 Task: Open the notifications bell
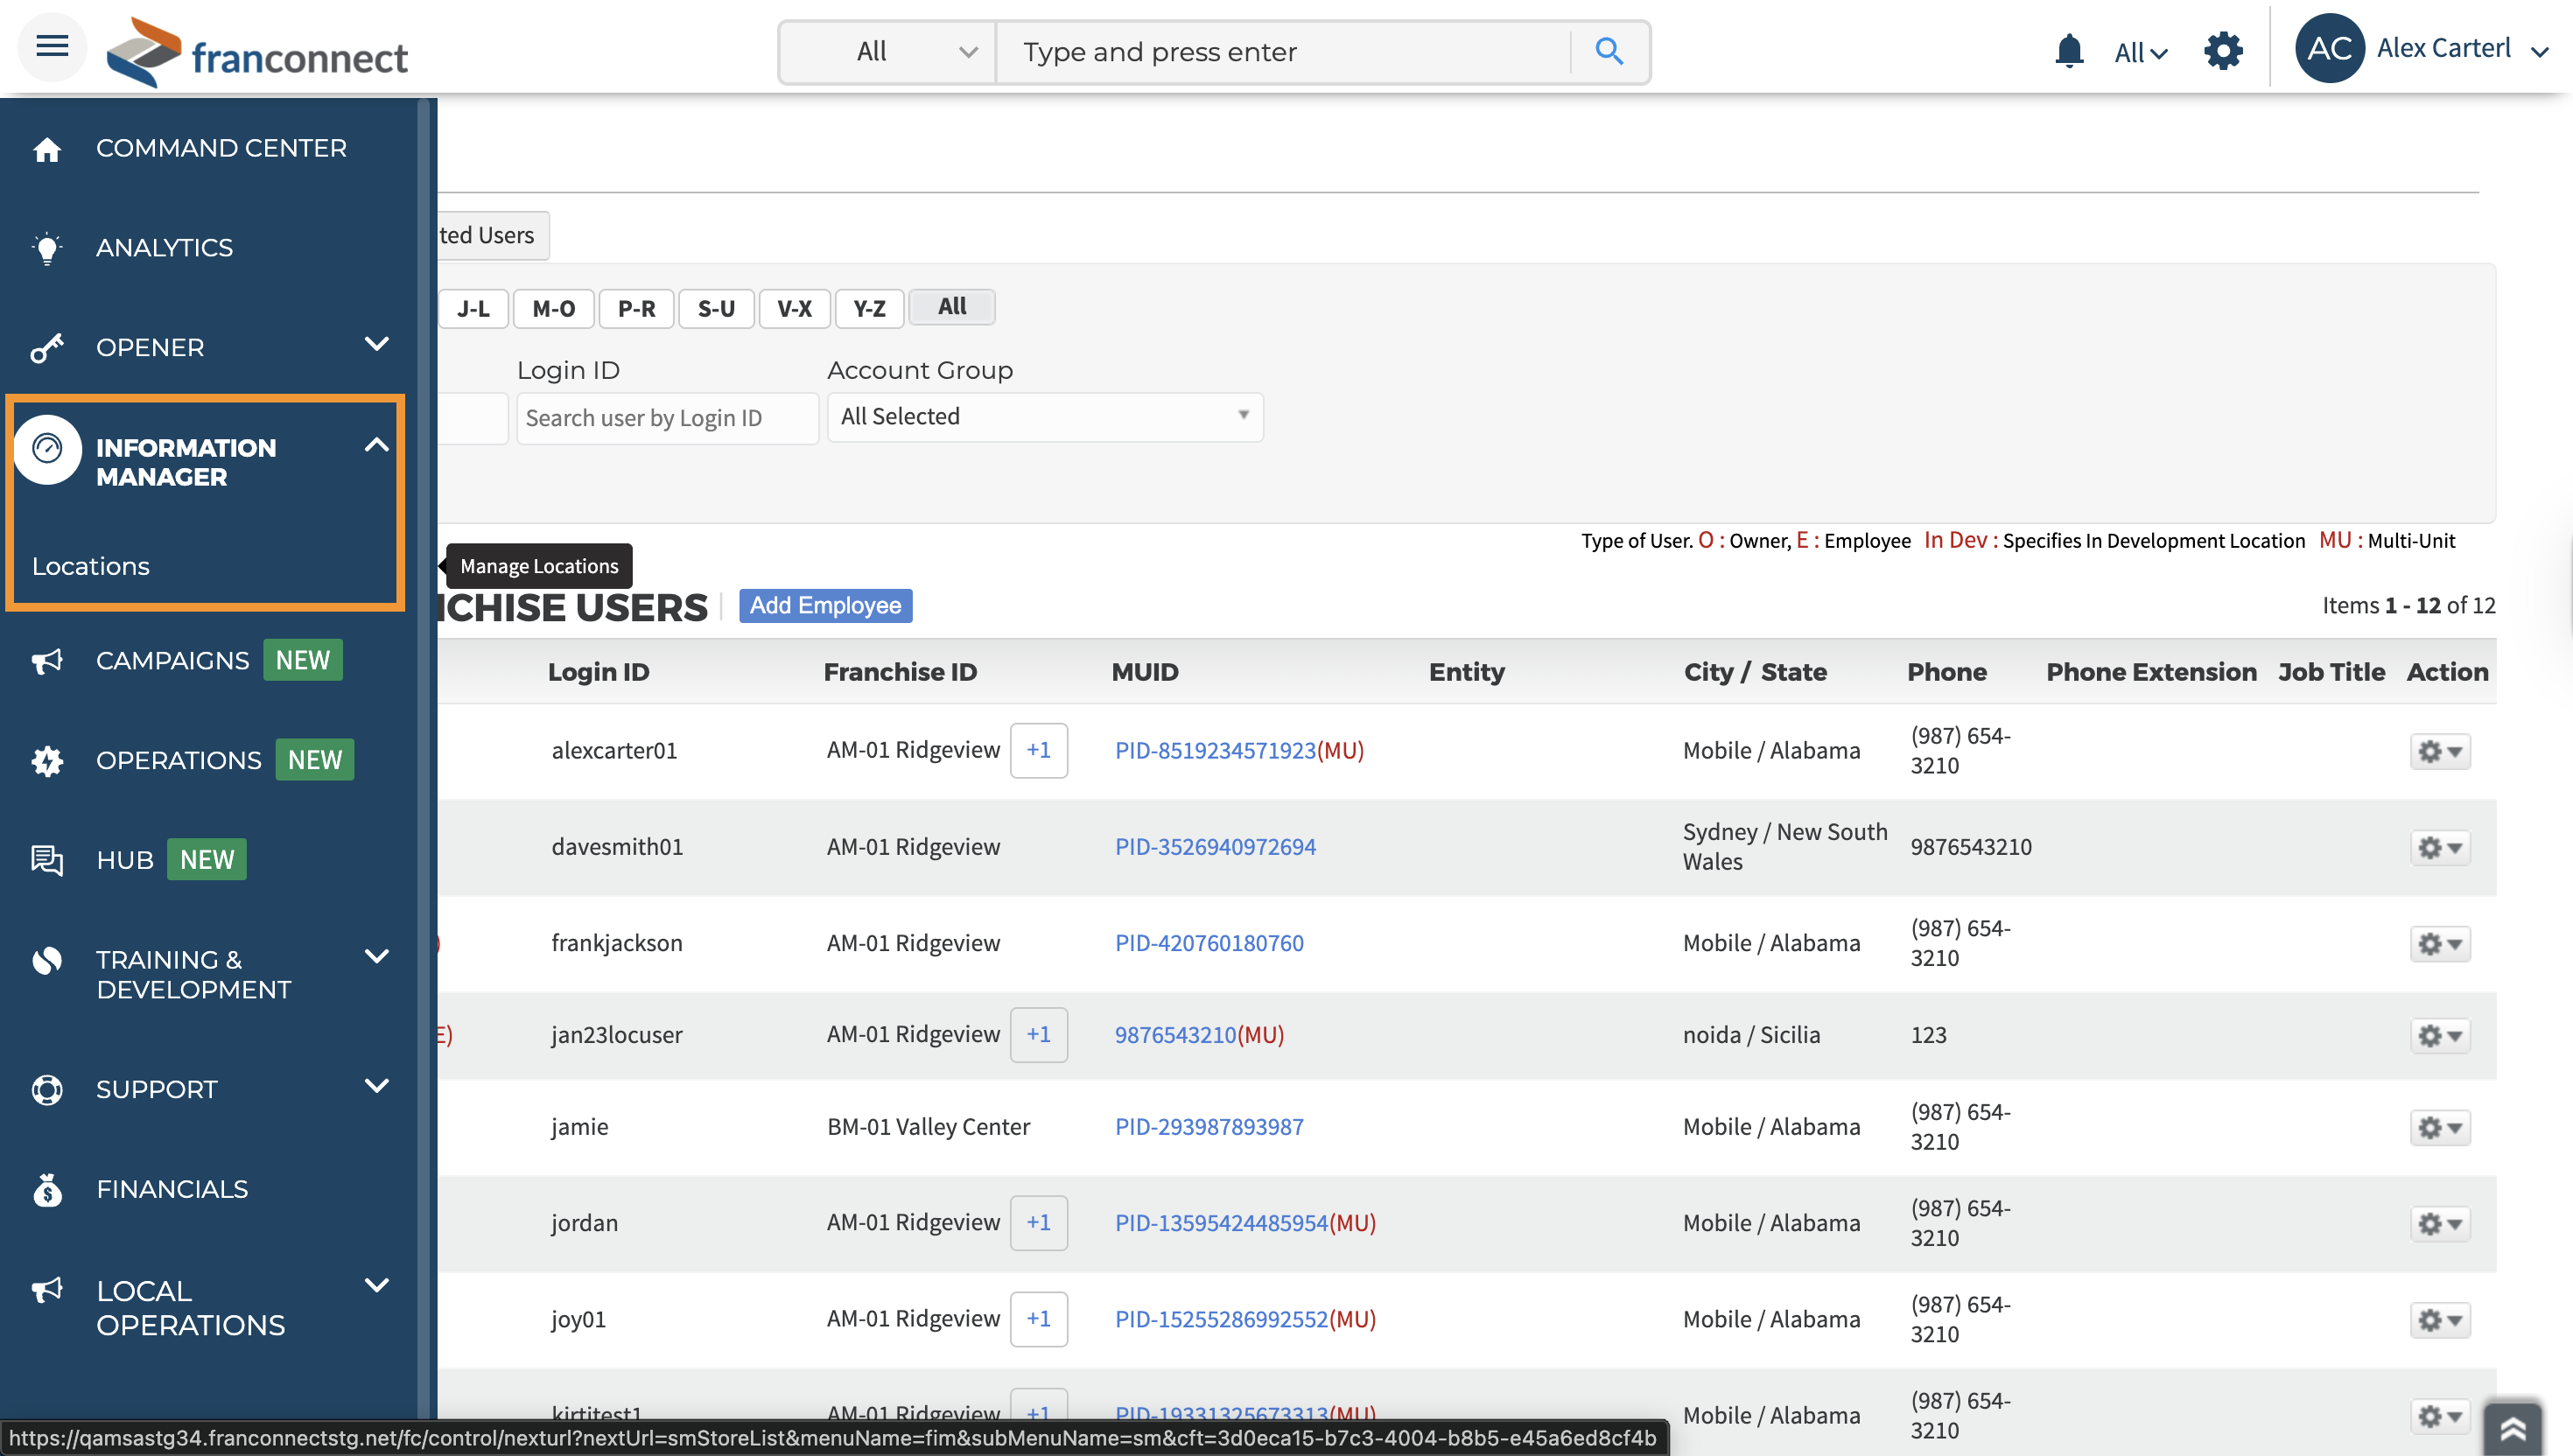pos(2068,50)
